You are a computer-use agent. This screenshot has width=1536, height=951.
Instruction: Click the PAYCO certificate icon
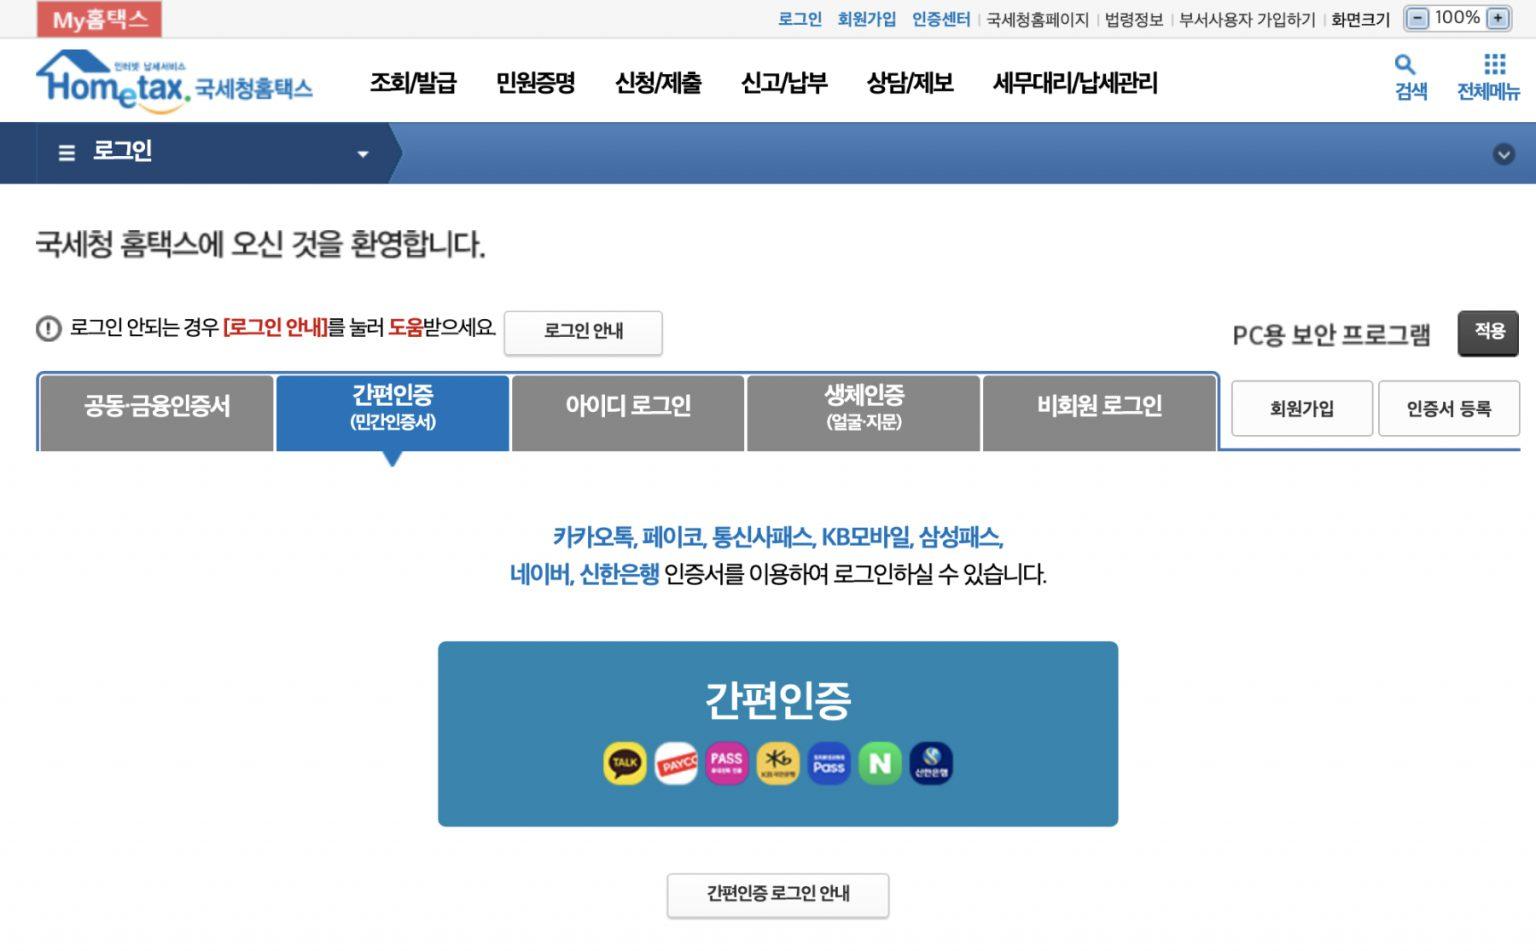676,763
